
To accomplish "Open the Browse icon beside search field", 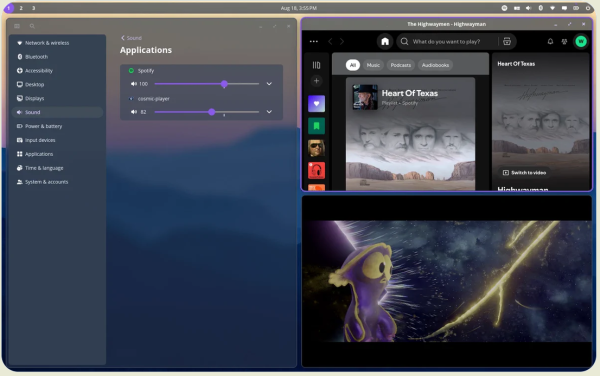I will 507,41.
